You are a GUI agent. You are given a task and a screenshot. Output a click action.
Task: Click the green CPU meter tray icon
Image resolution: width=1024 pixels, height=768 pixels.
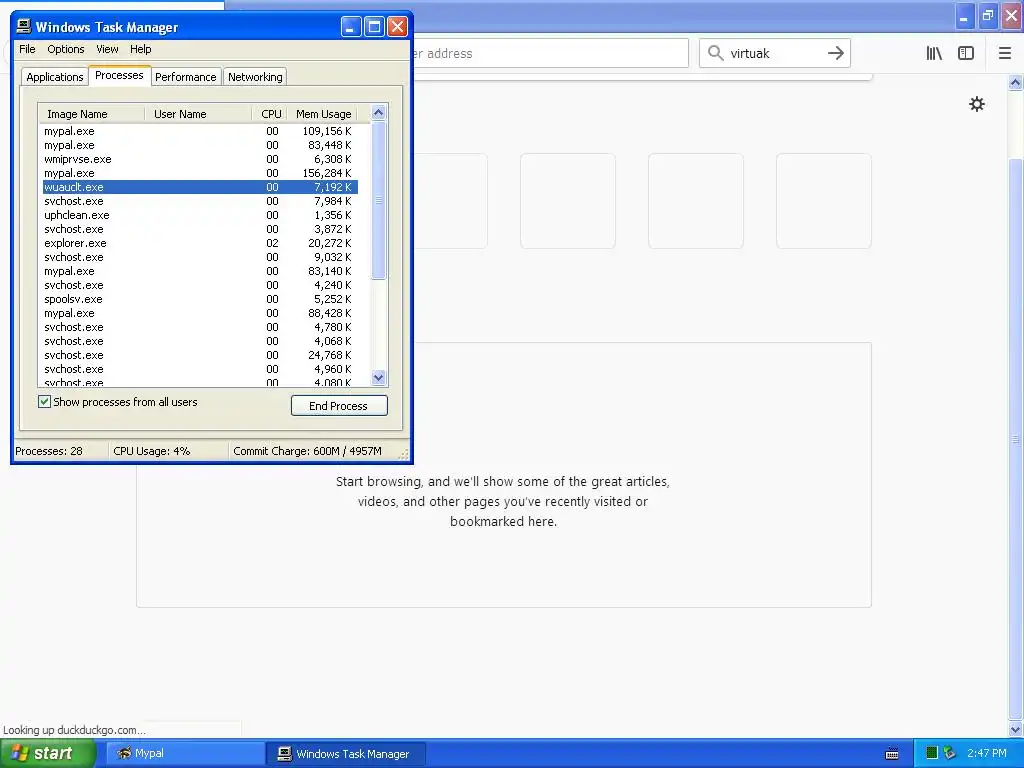(x=932, y=753)
